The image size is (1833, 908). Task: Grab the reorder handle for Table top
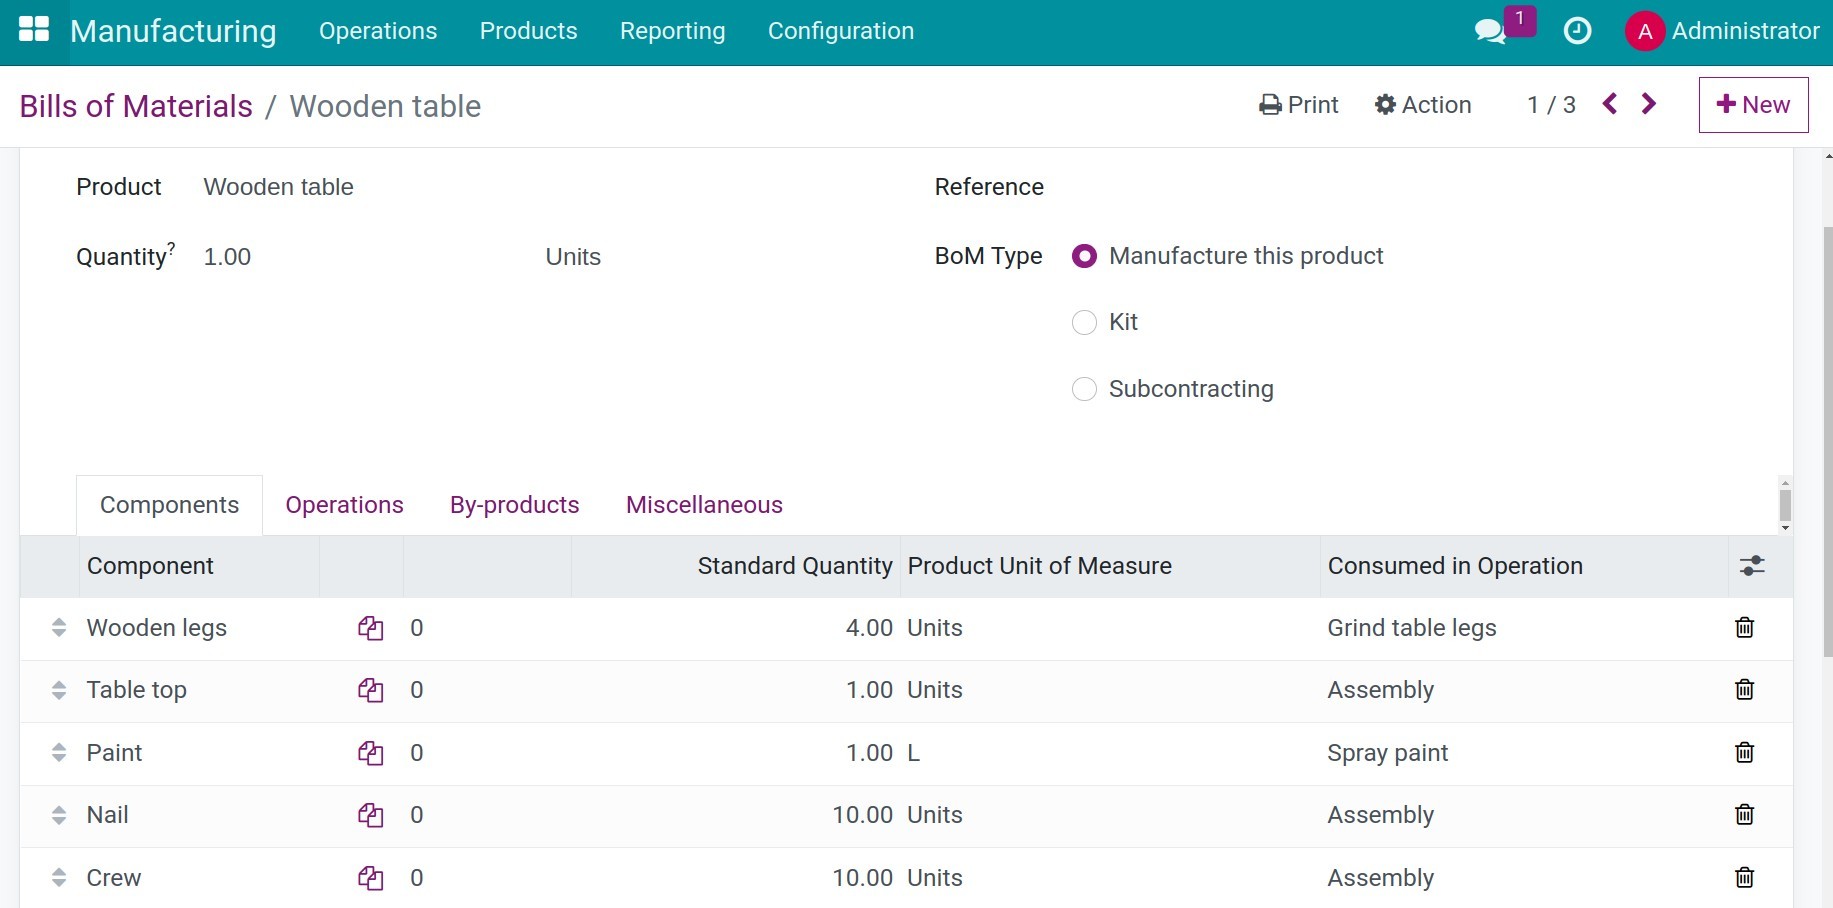pyautogui.click(x=59, y=690)
